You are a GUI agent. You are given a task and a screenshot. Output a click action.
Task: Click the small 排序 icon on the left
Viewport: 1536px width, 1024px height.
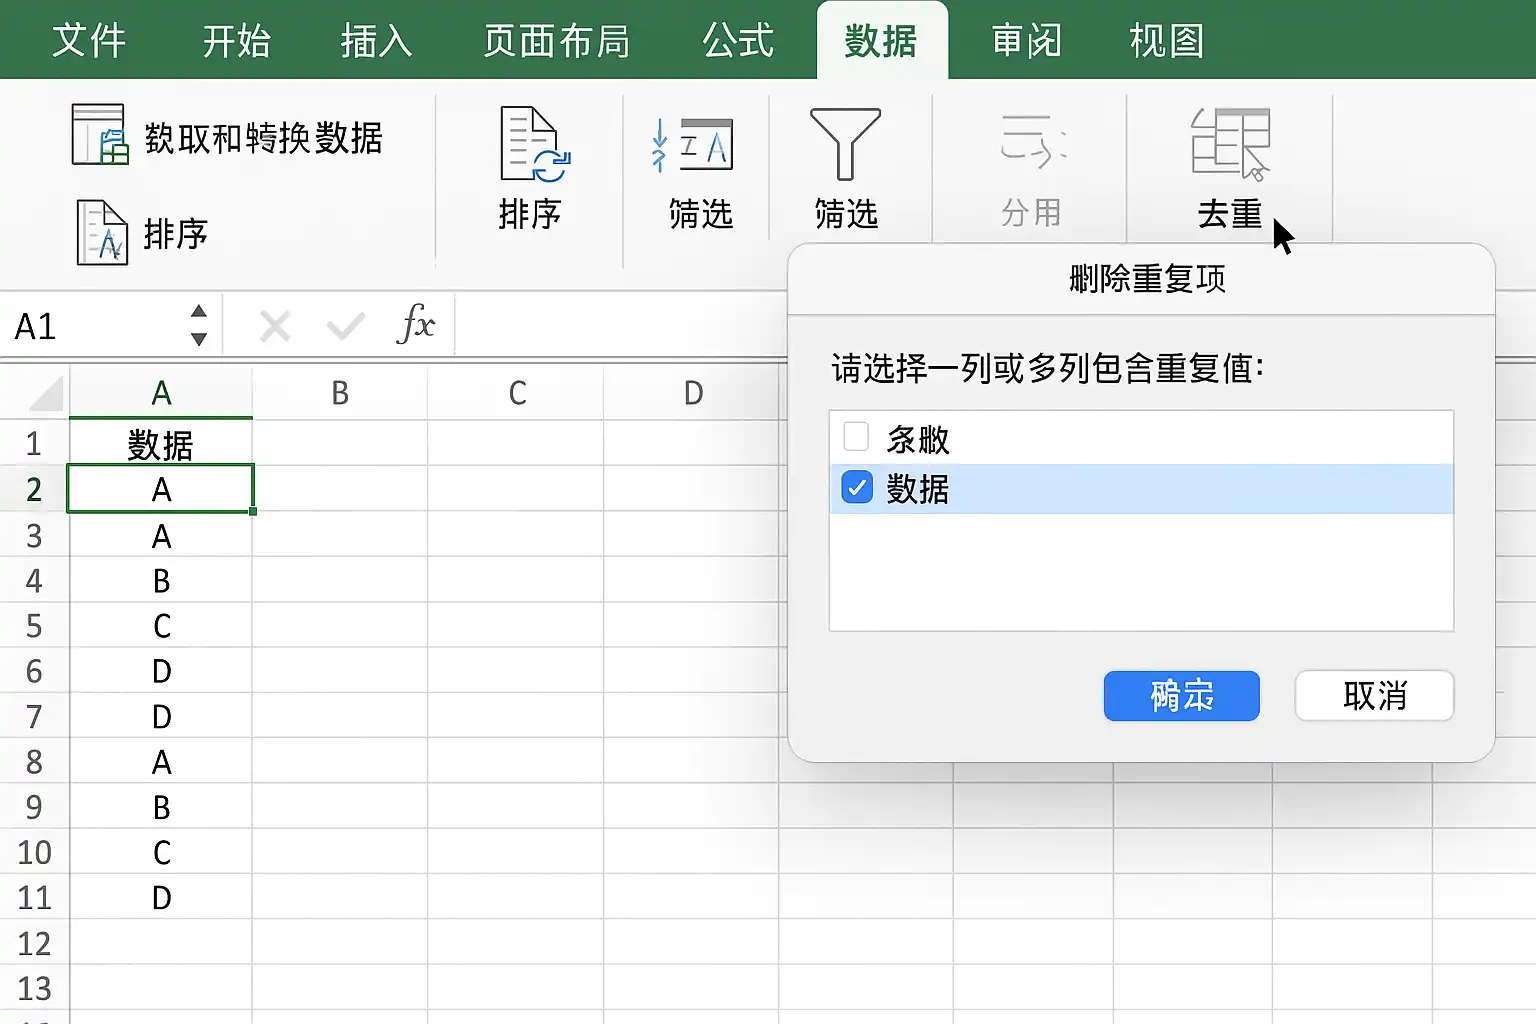(x=103, y=233)
